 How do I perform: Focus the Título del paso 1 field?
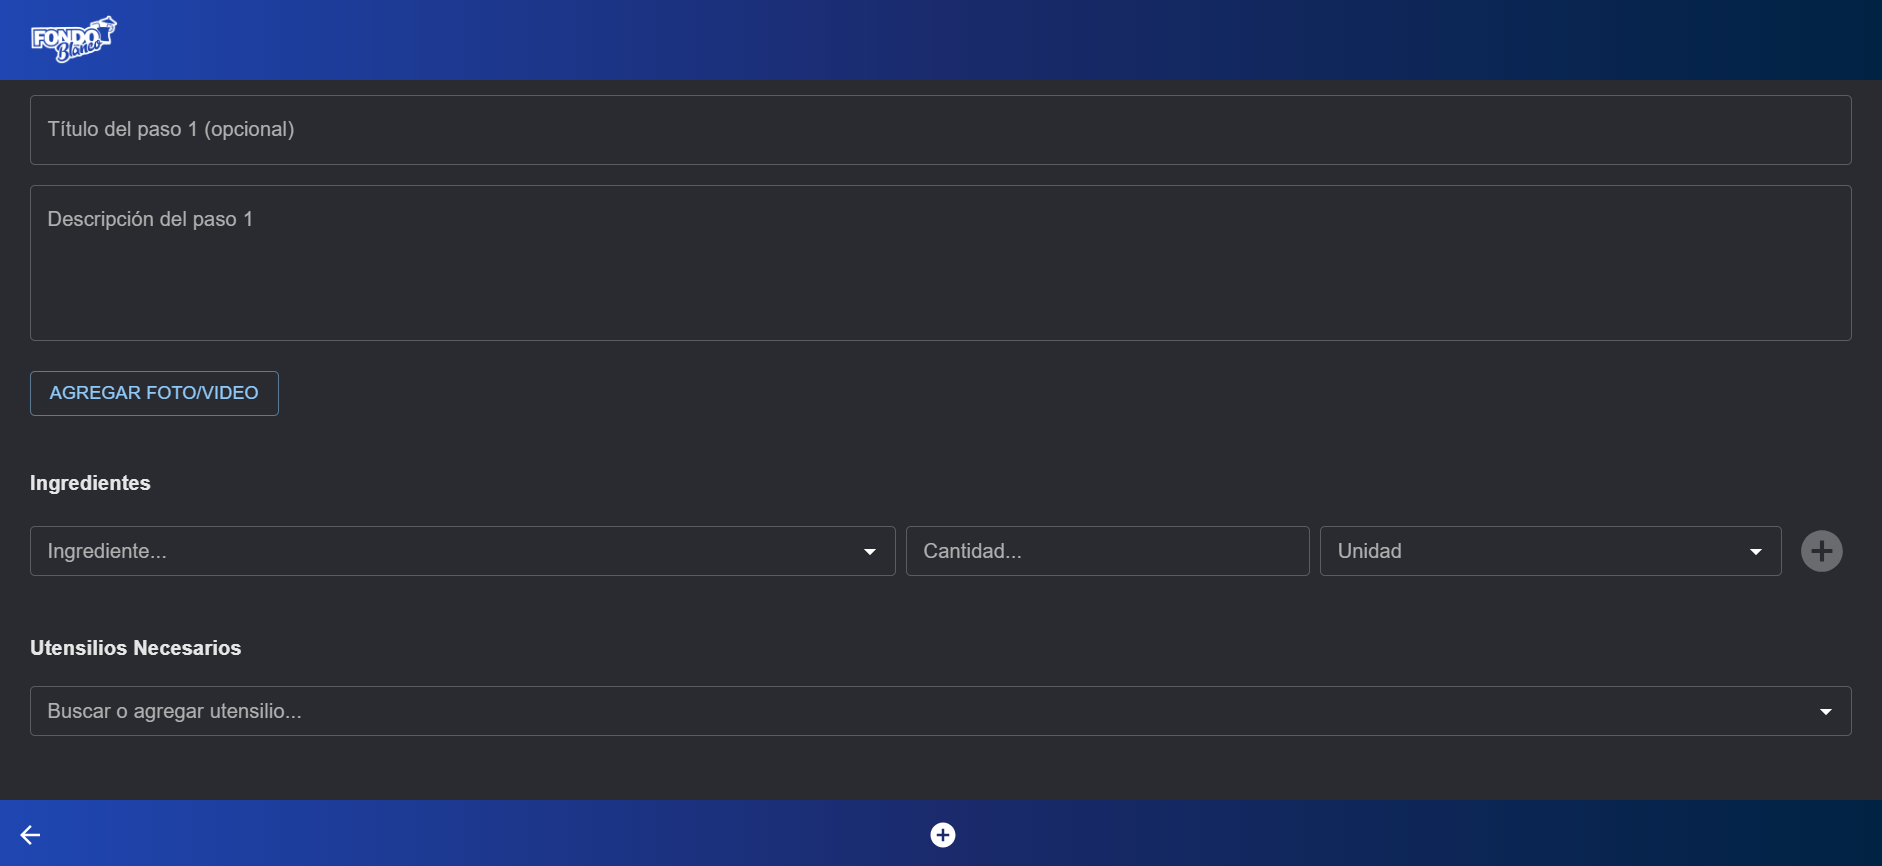coord(941,130)
